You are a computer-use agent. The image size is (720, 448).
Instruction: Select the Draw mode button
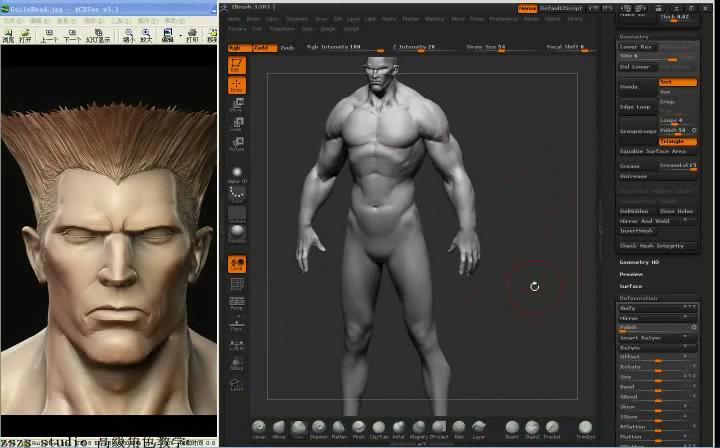coord(237,85)
